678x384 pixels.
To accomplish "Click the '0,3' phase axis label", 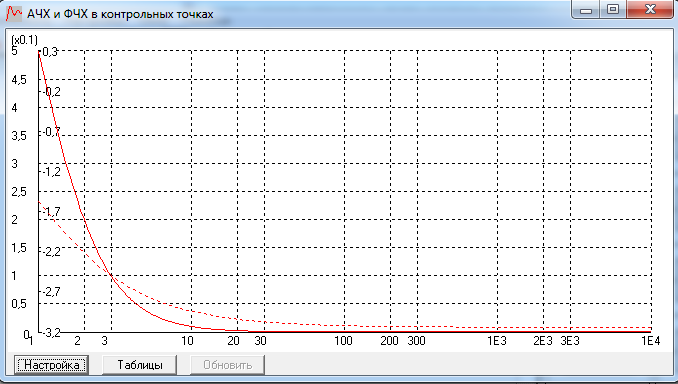I will [x=50, y=52].
